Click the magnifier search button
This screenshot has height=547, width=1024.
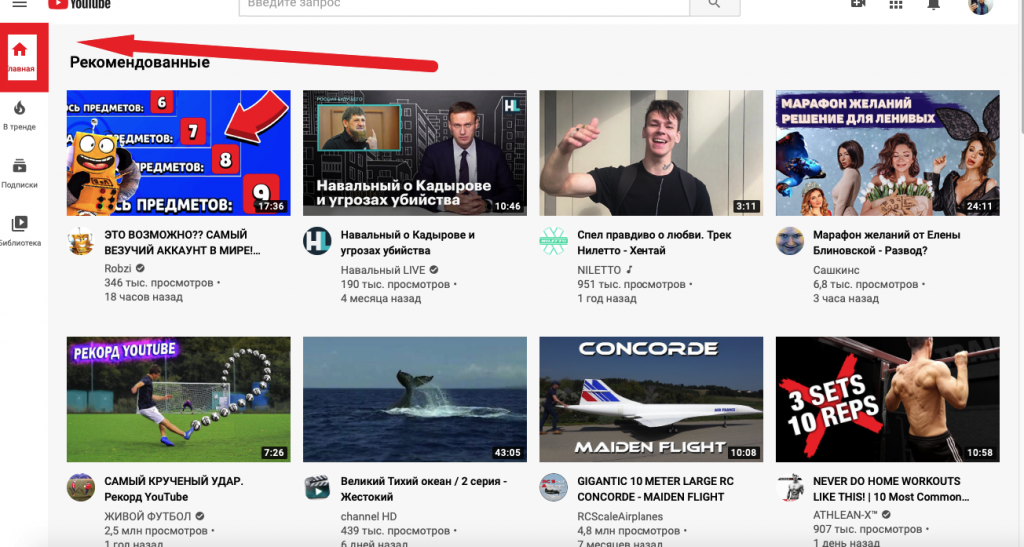(x=714, y=5)
